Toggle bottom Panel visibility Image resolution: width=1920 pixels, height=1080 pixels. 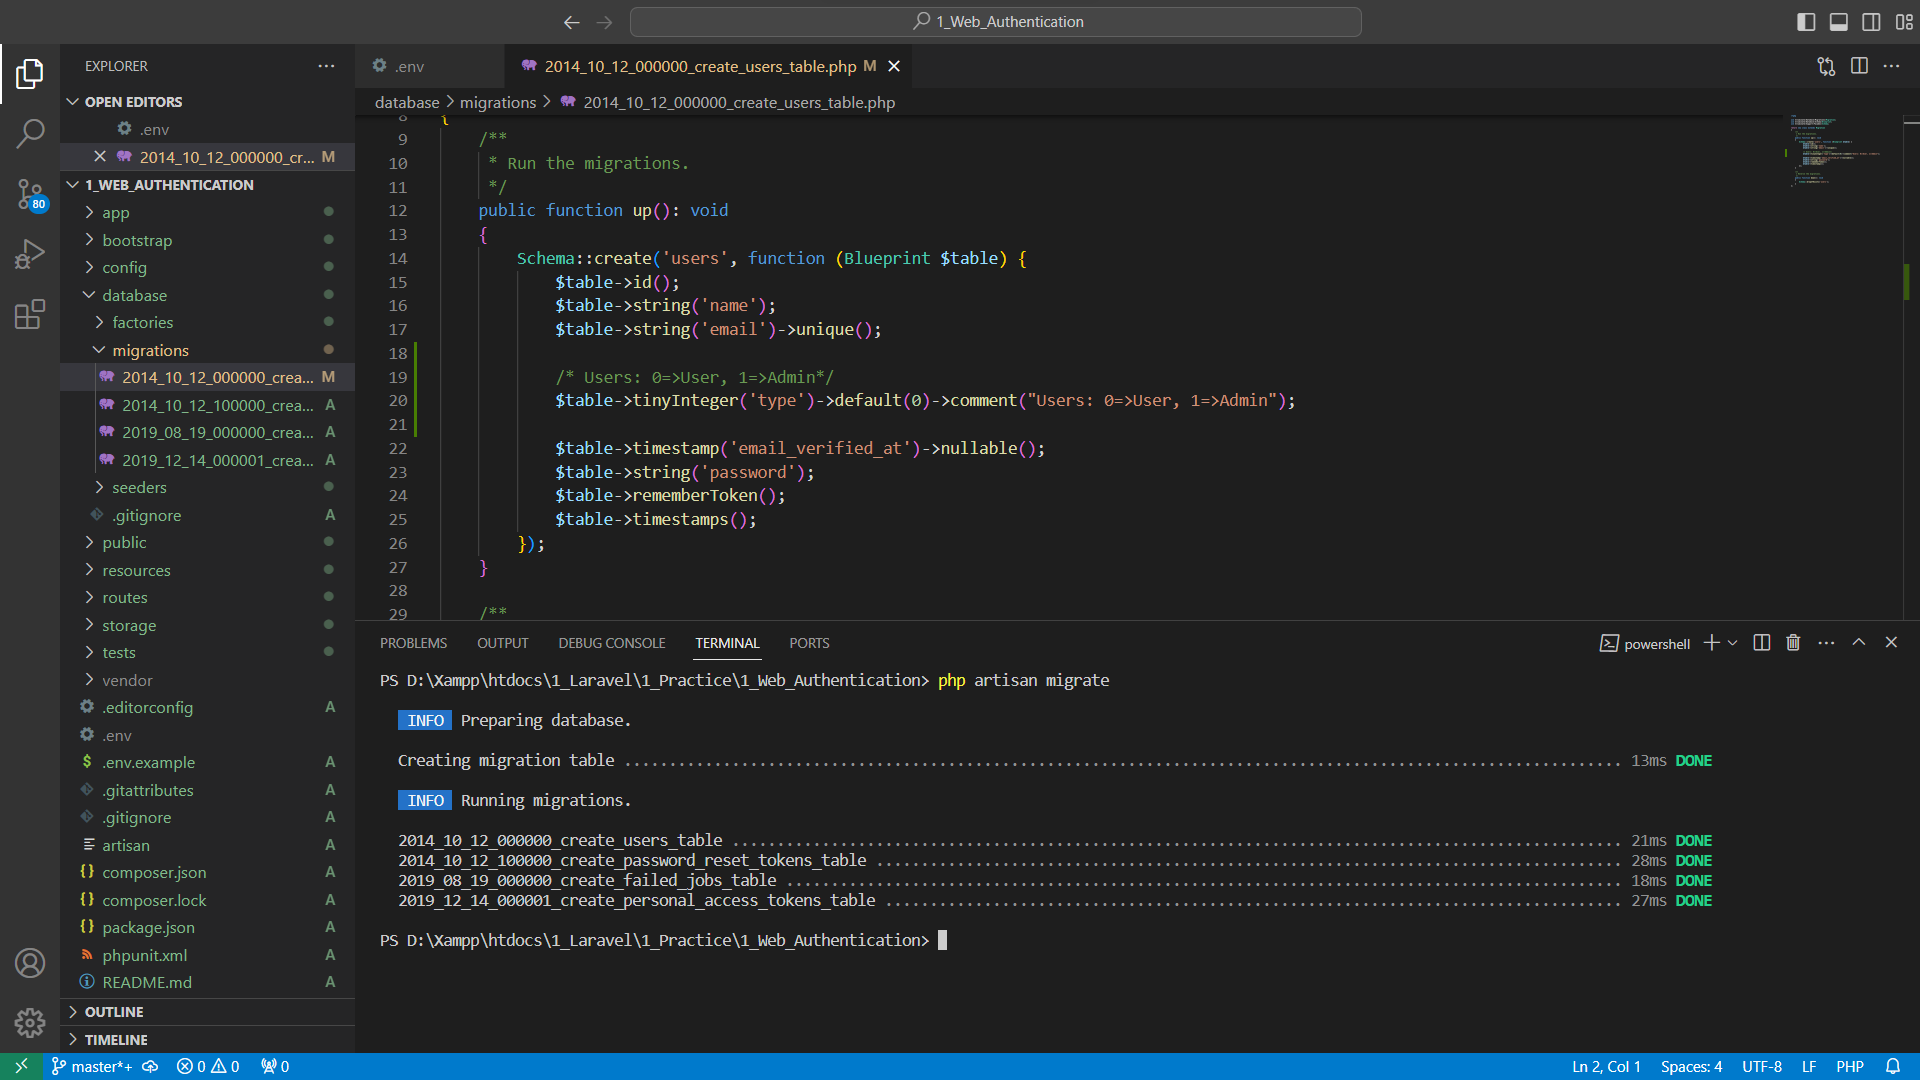1838,22
